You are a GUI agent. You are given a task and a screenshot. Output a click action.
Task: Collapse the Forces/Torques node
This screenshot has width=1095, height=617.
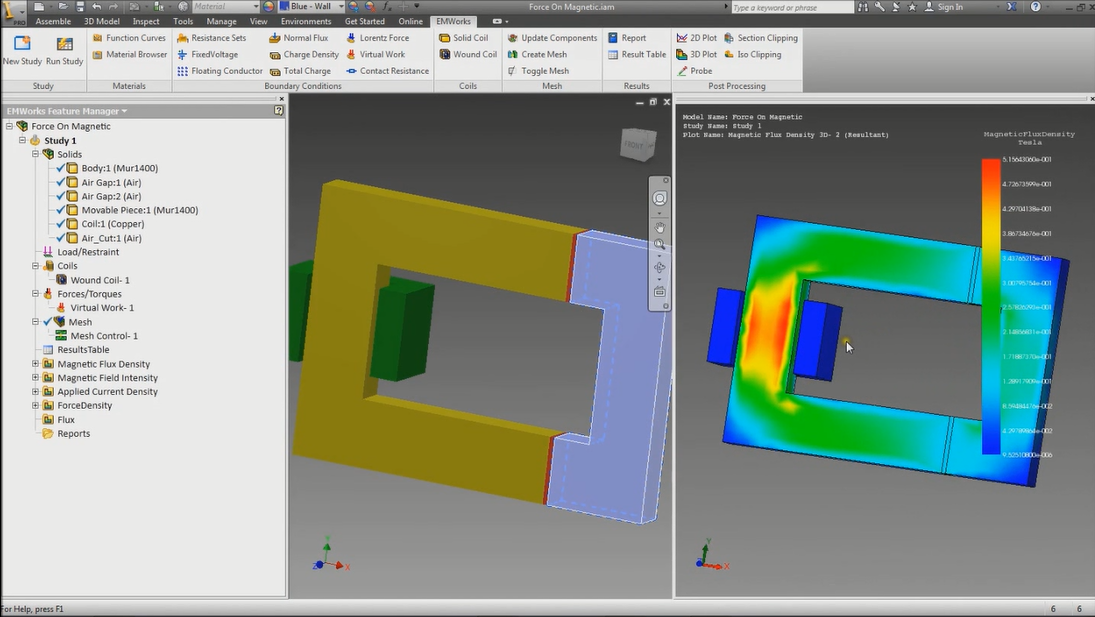coord(35,294)
